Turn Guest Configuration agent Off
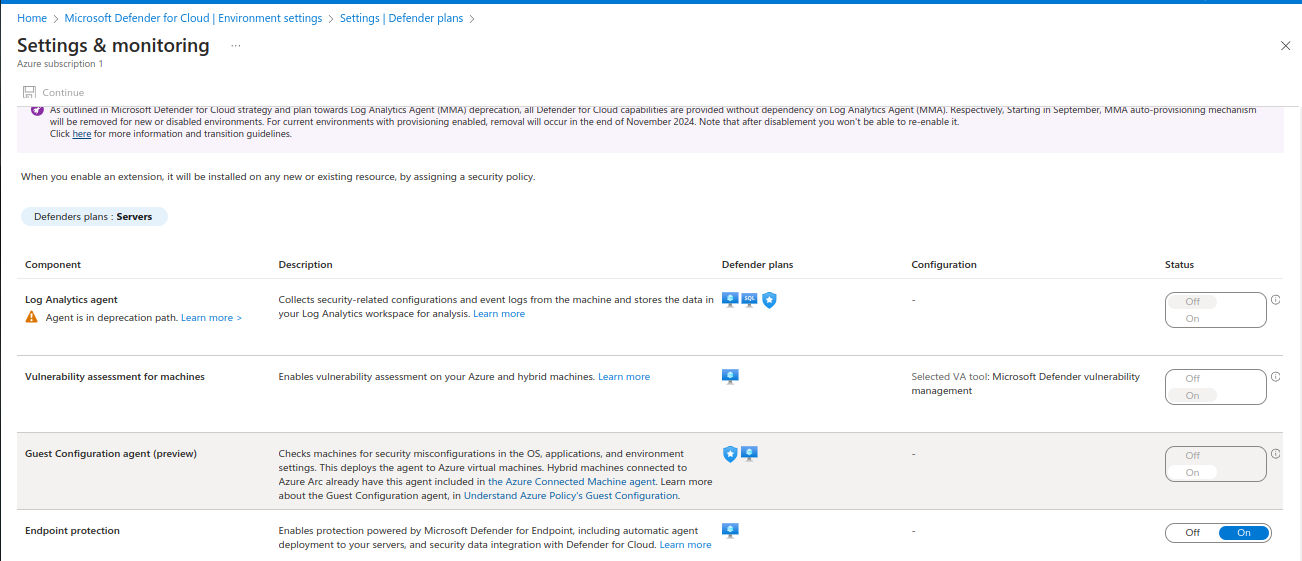Image resolution: width=1302 pixels, height=561 pixels. 1192,456
